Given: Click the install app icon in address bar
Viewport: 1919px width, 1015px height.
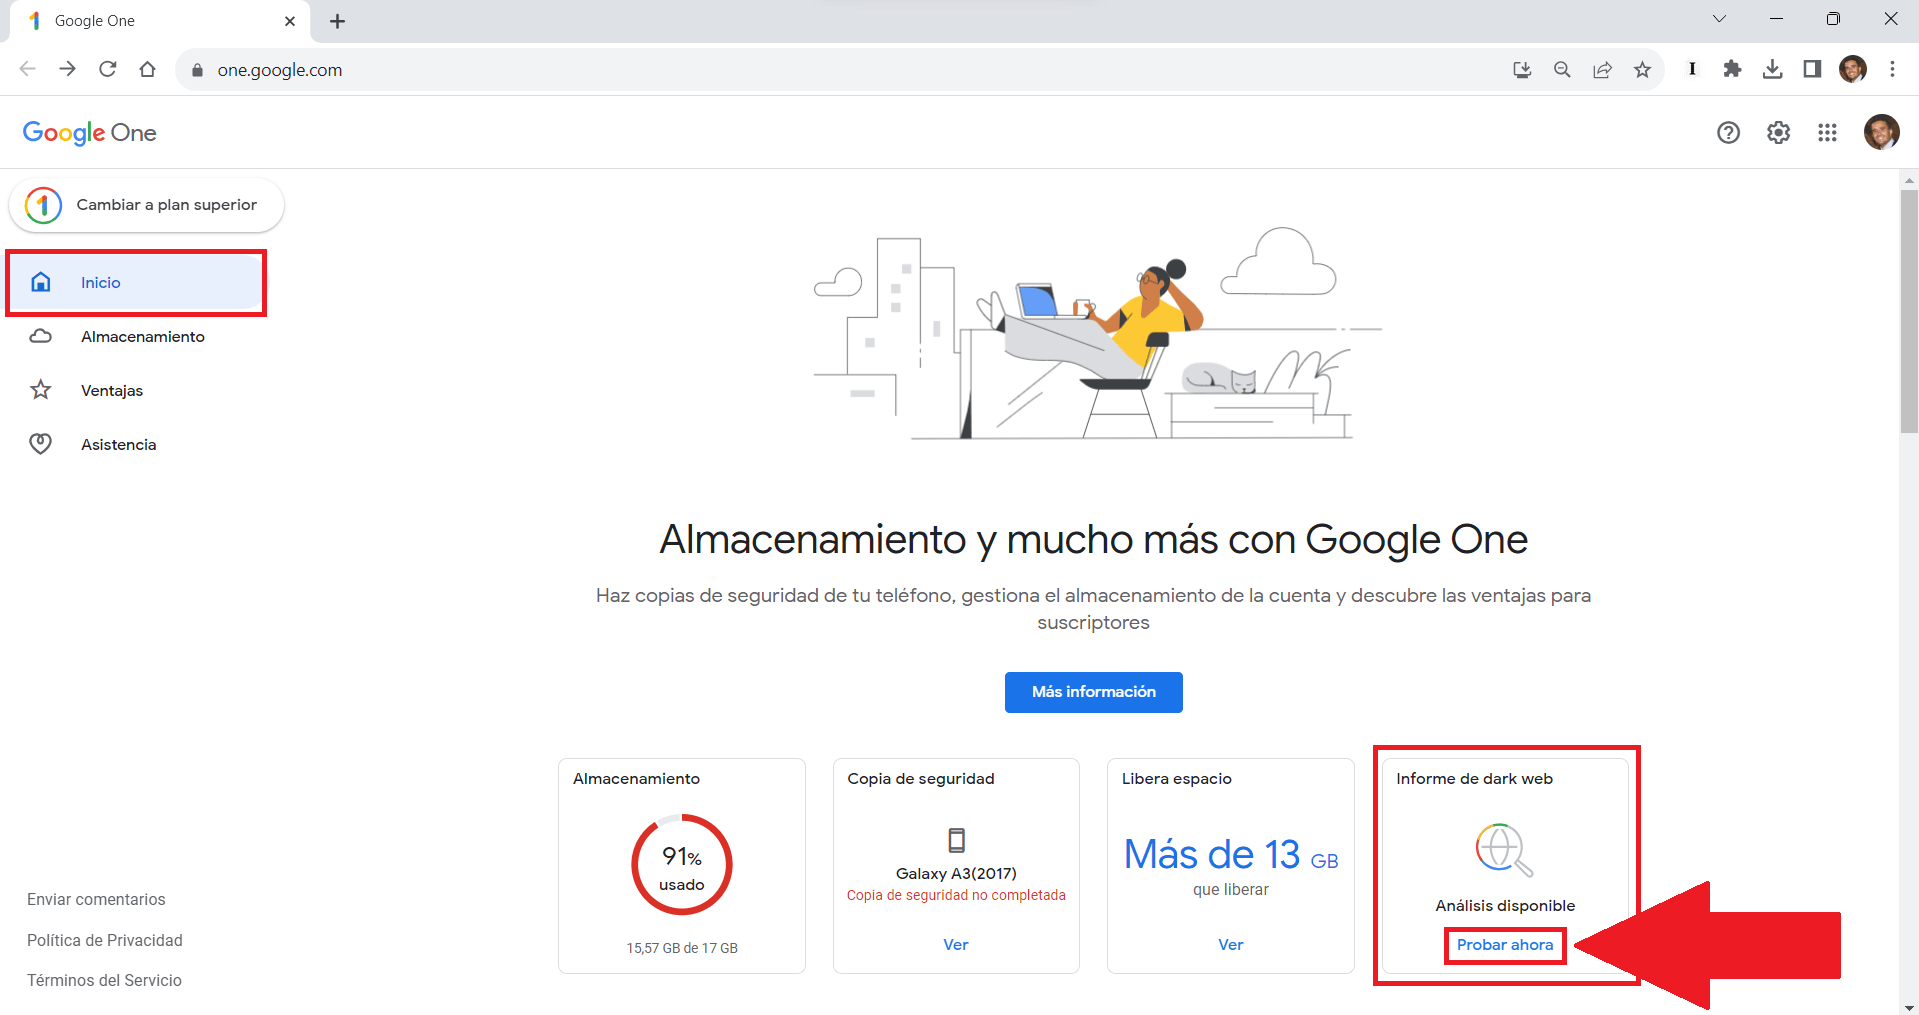Looking at the screenshot, I should coord(1522,69).
